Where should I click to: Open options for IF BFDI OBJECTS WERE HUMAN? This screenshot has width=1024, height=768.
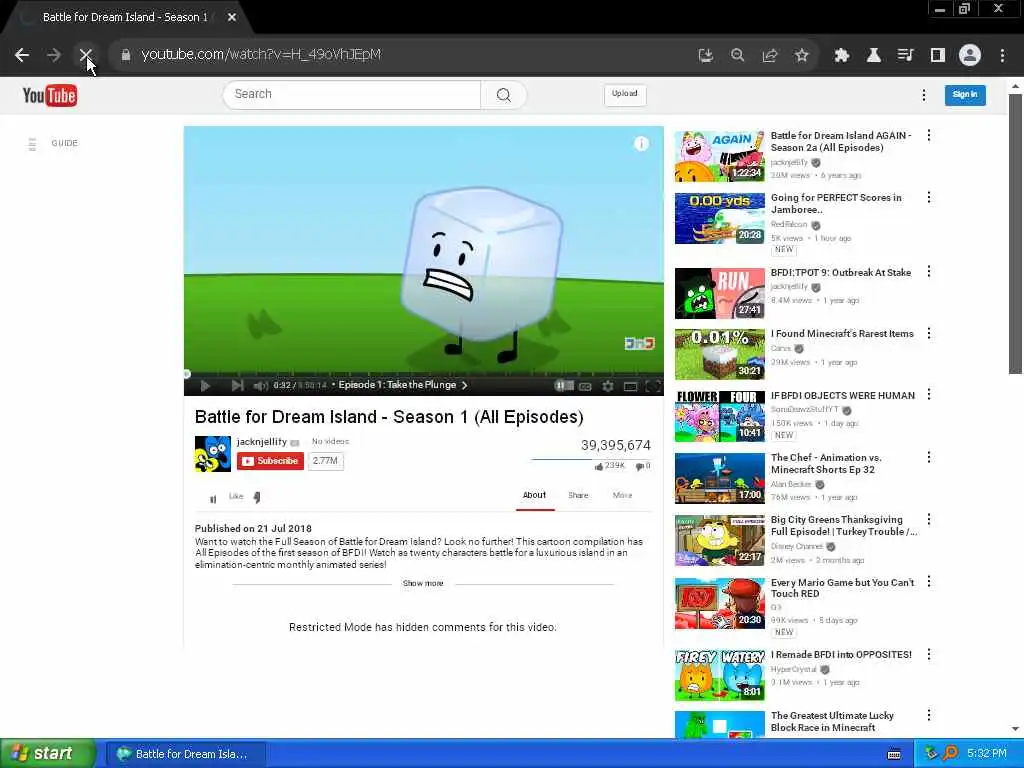point(929,395)
